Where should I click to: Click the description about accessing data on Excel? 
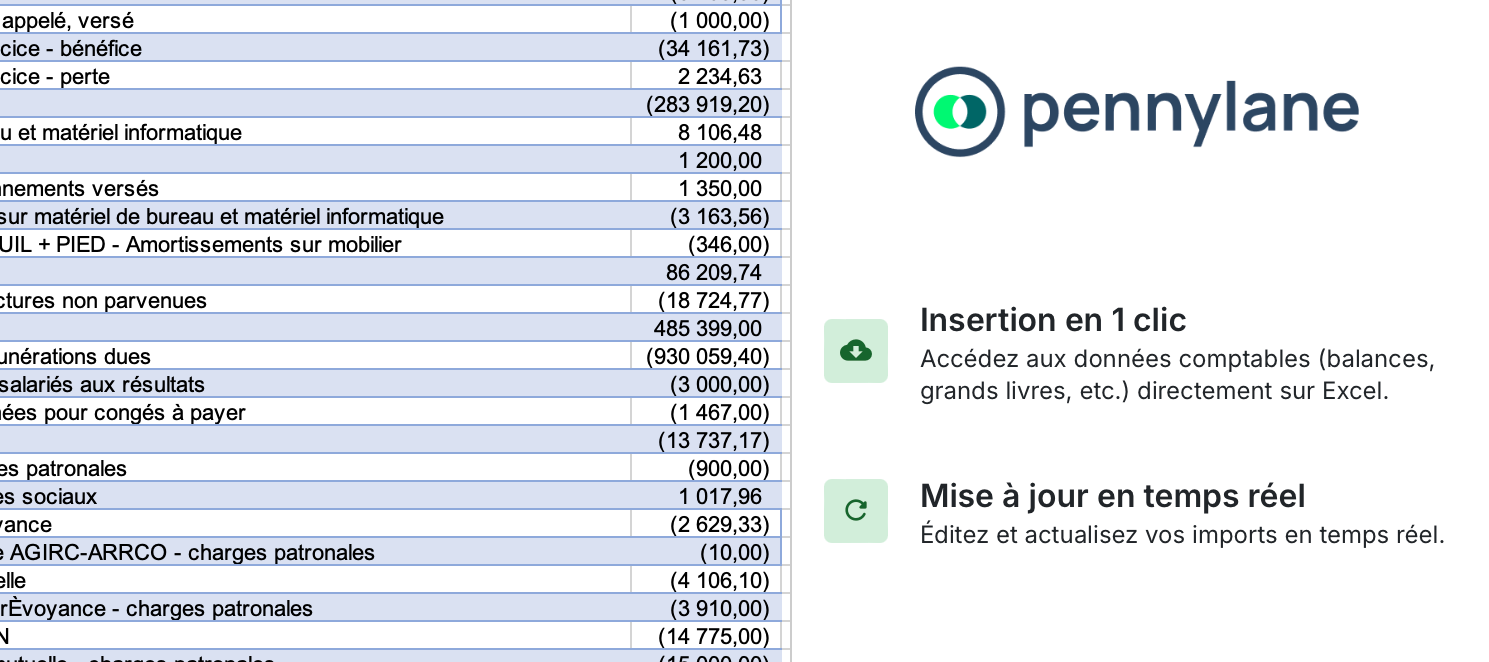click(x=1177, y=375)
